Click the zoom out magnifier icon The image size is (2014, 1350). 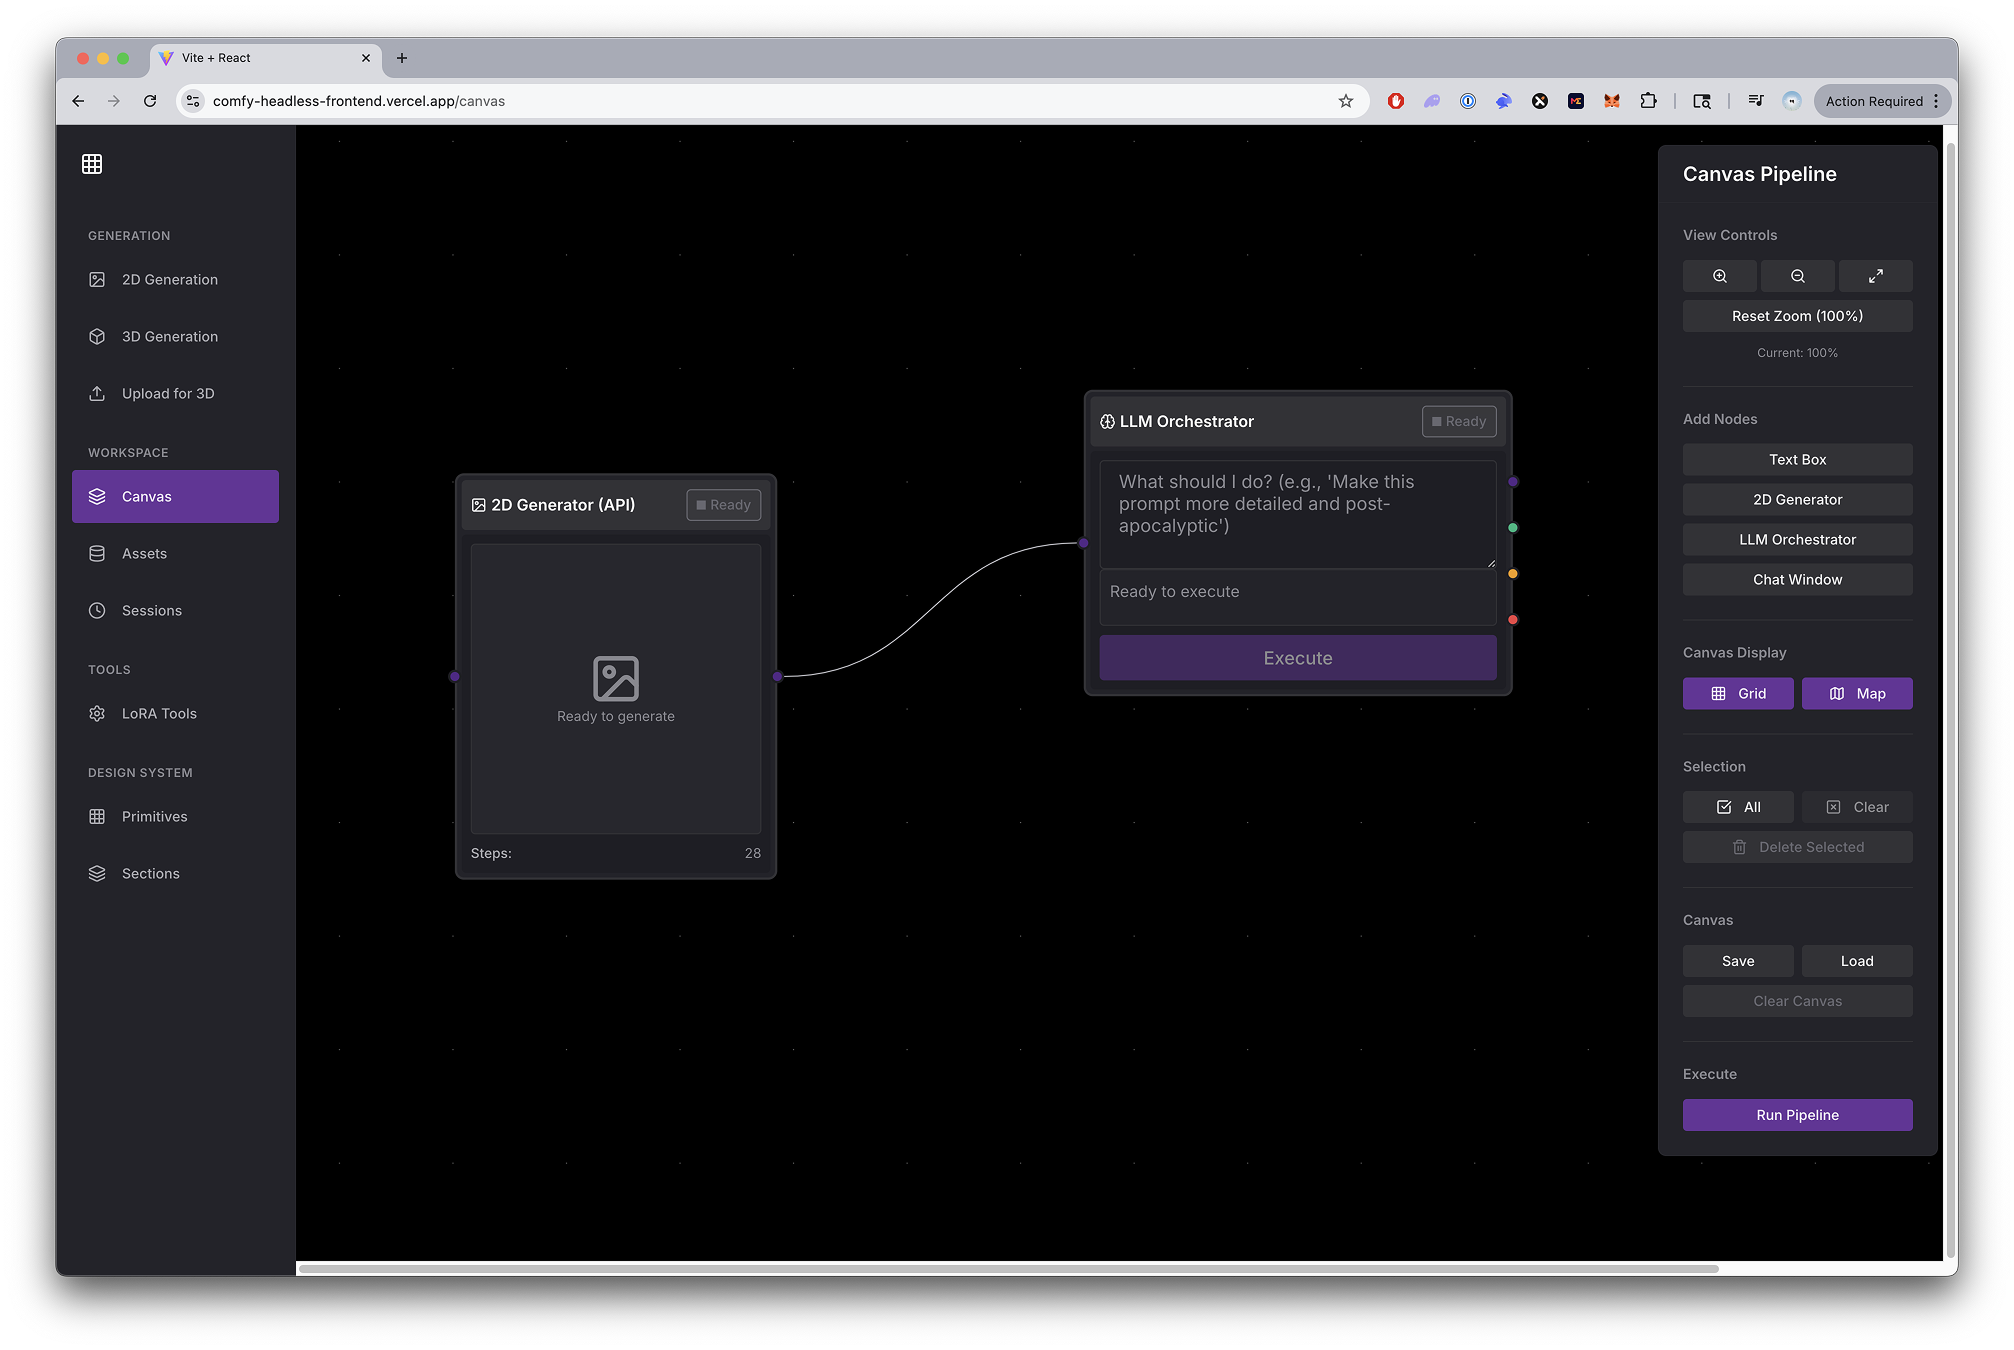click(x=1797, y=276)
